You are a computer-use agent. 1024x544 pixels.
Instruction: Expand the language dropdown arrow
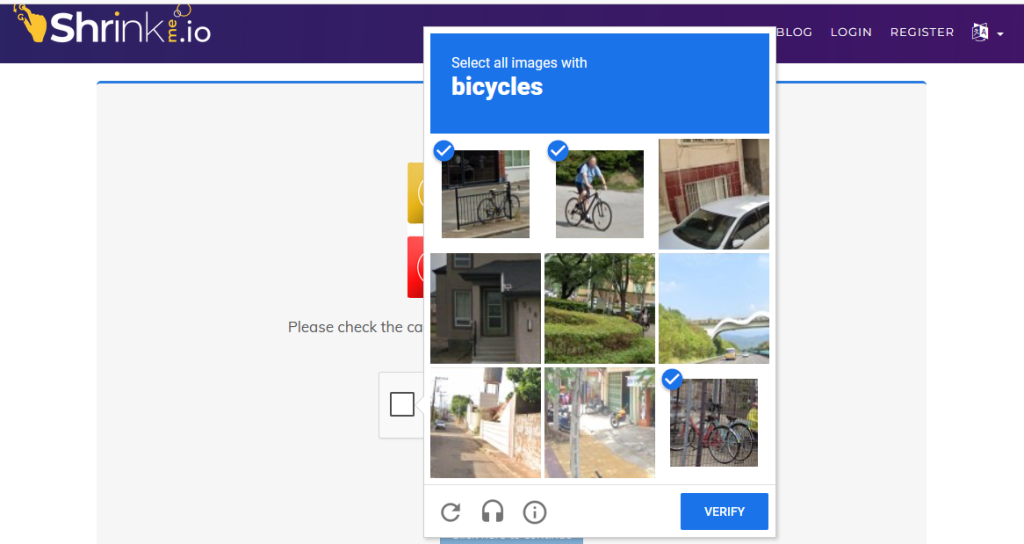1000,34
